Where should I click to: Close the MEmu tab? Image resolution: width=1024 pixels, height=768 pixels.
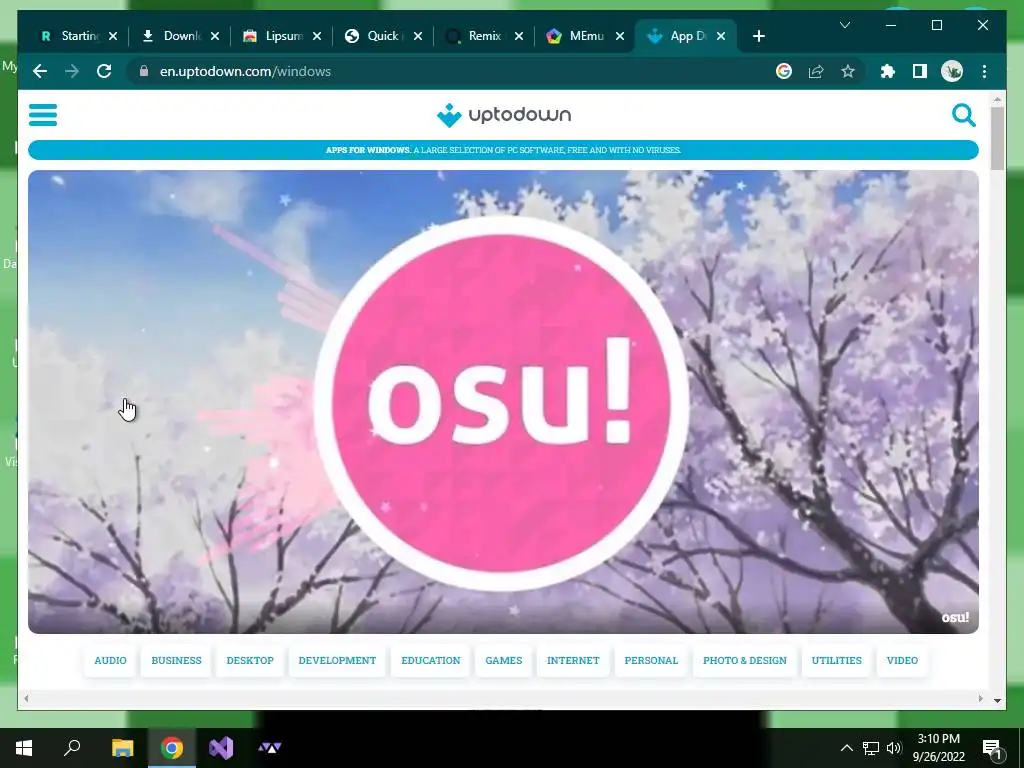[620, 36]
